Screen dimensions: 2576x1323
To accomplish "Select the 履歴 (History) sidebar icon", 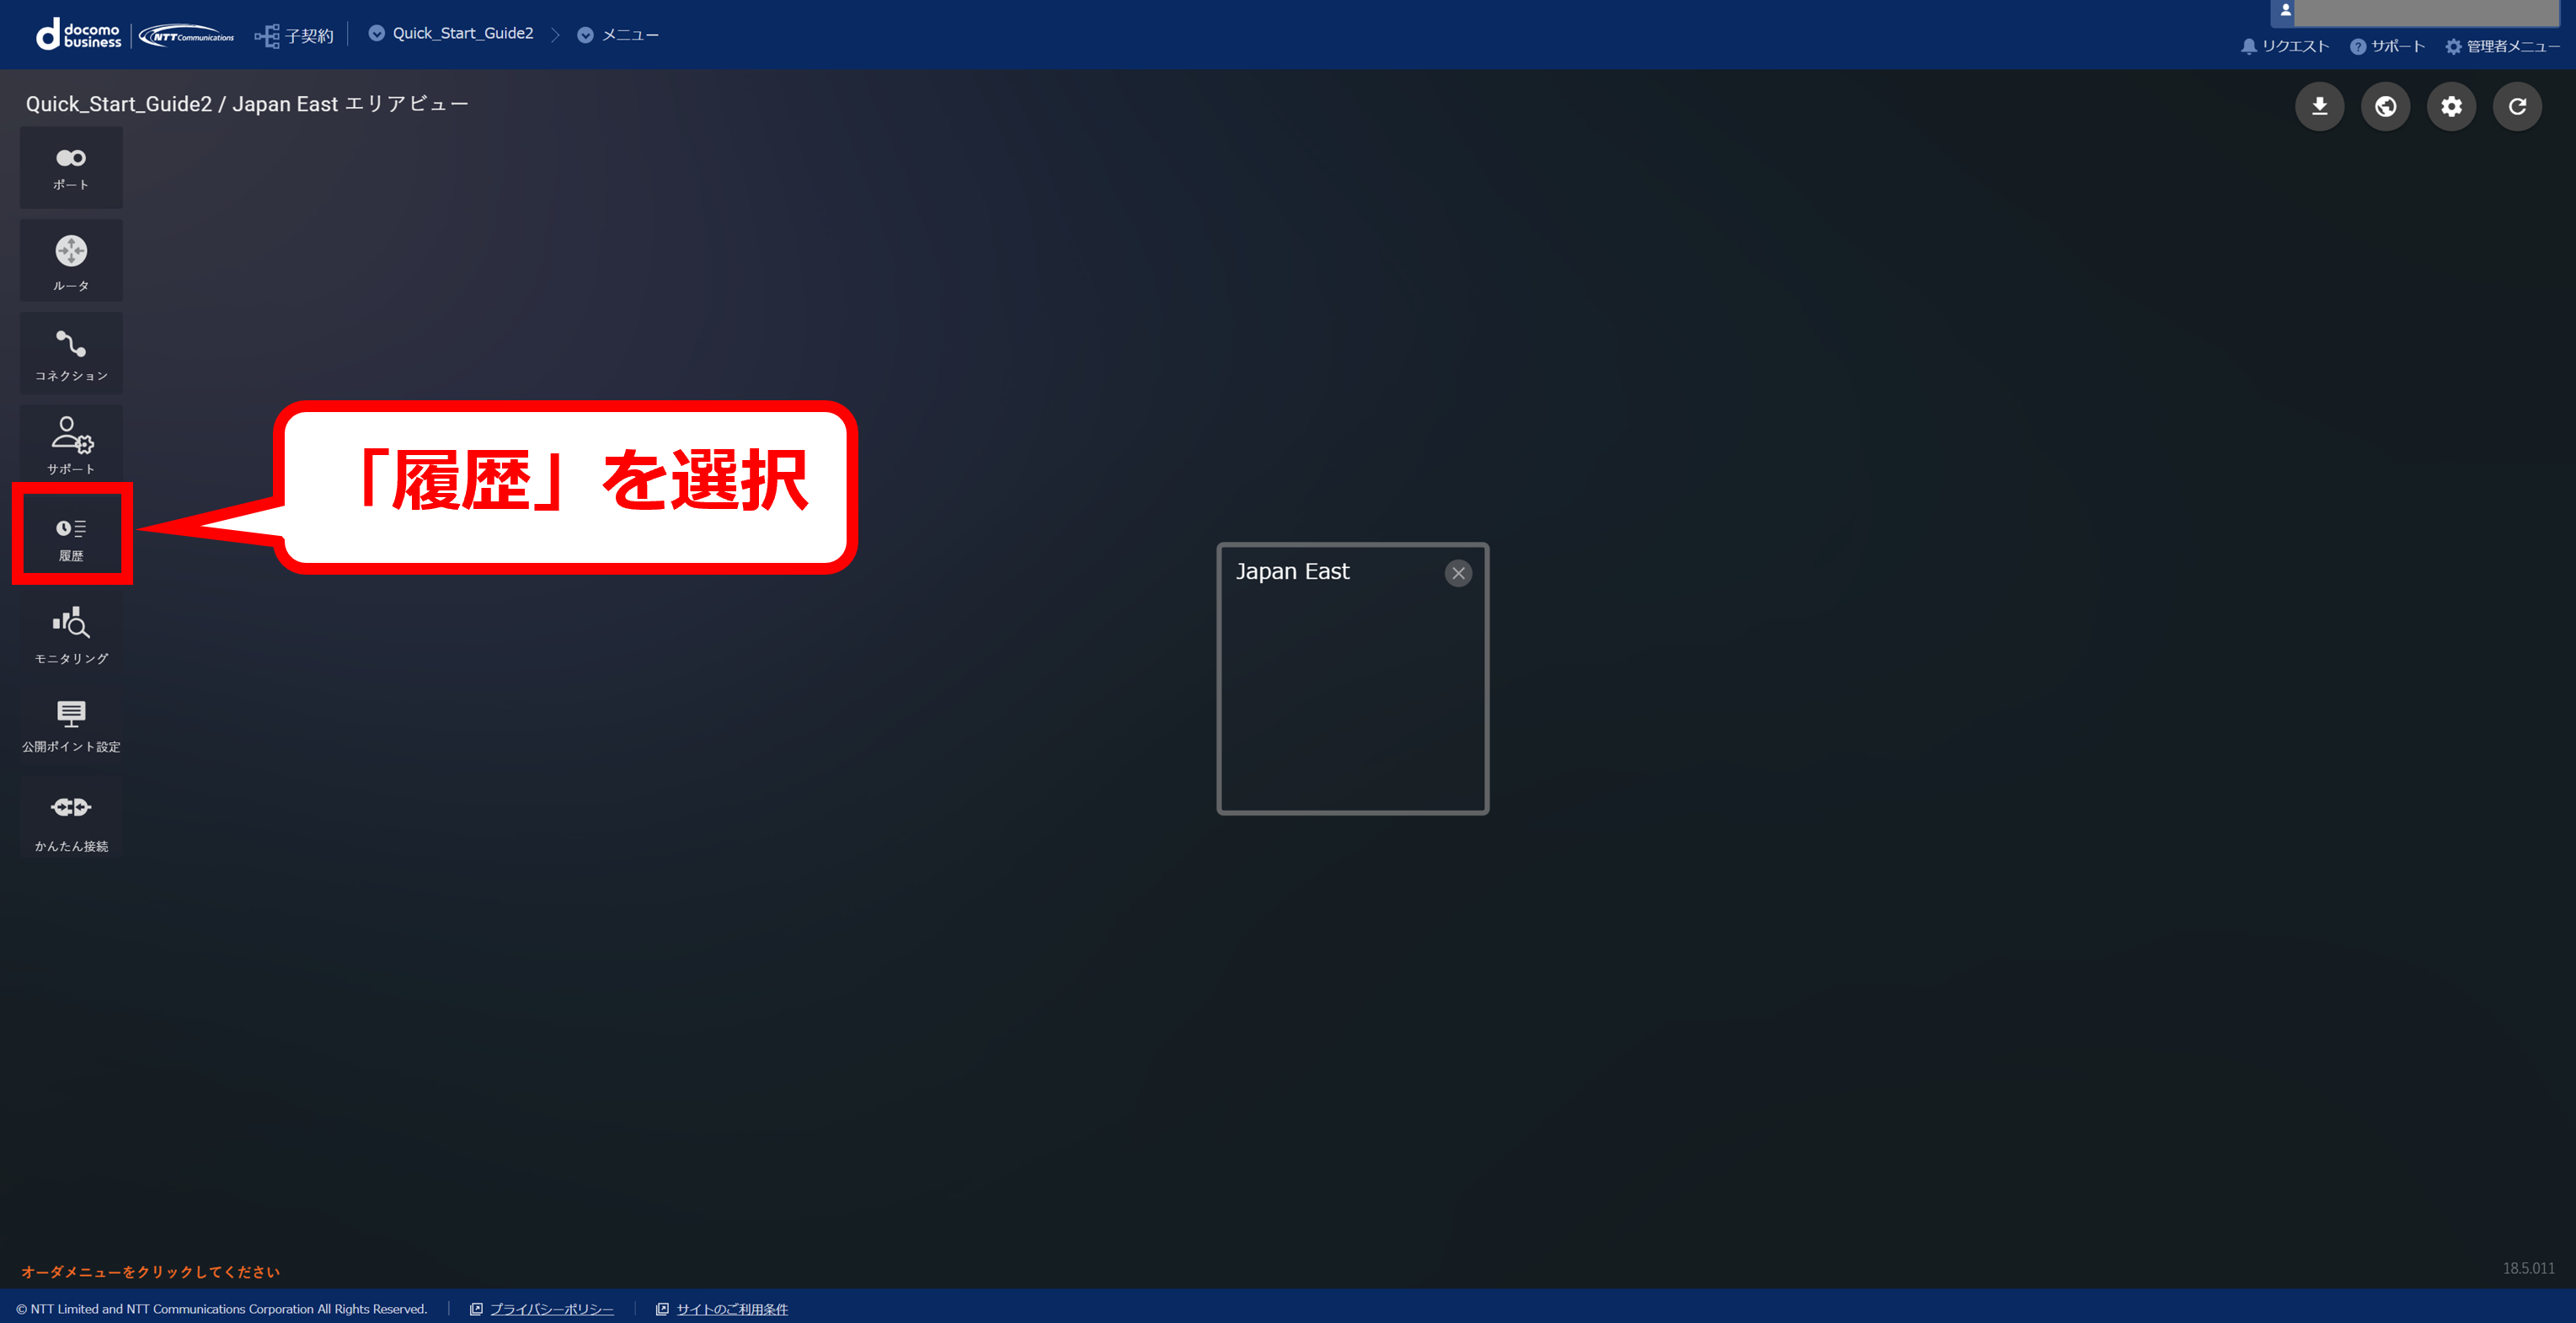I will (71, 537).
